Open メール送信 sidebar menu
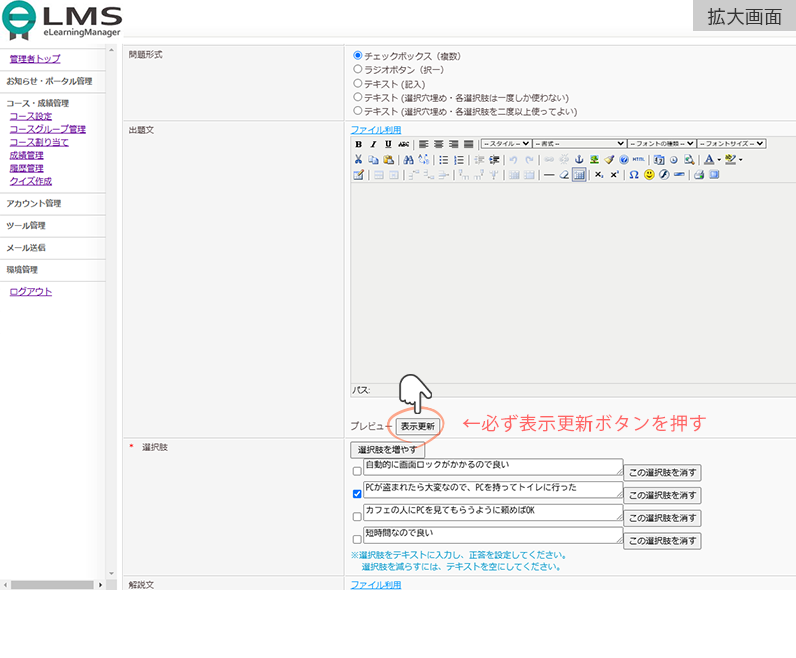Image resolution: width=796 pixels, height=658 pixels. point(26,248)
